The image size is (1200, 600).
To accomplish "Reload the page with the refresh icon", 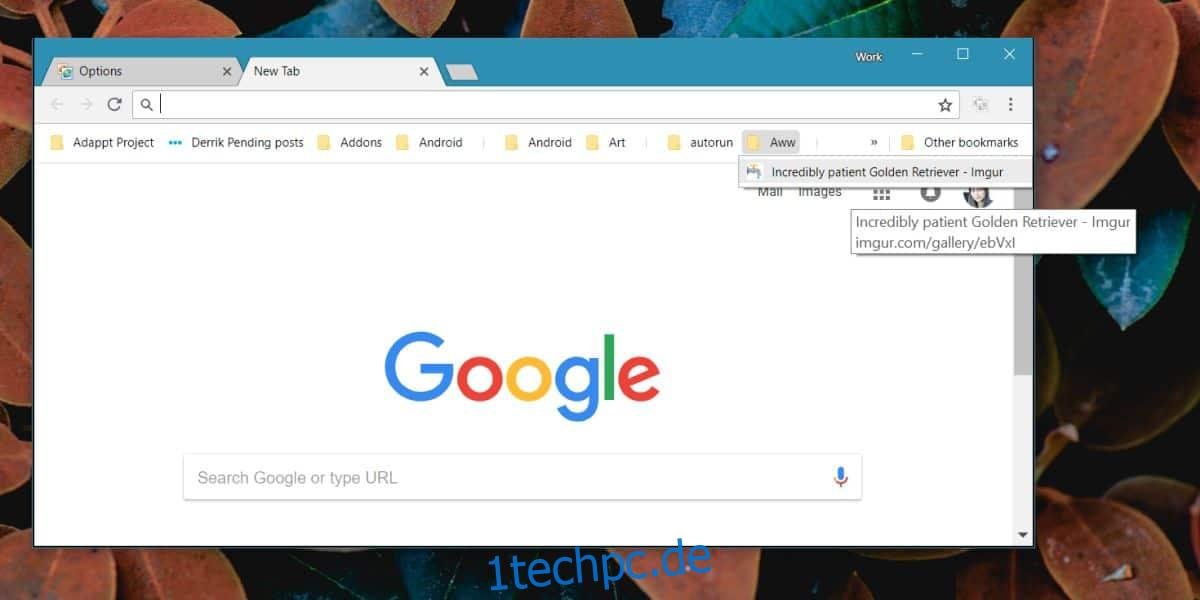I will coord(114,104).
